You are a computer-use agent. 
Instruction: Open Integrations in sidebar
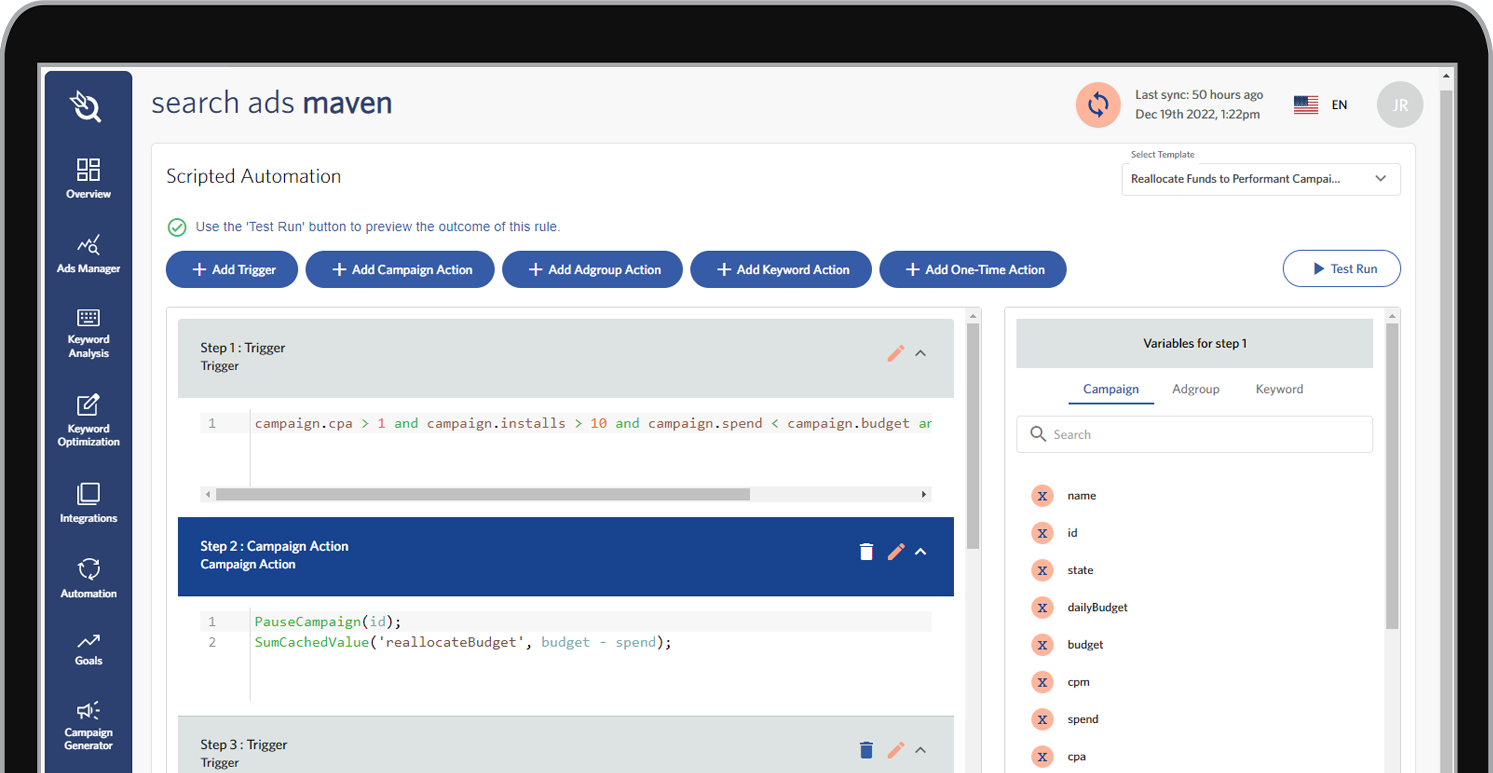coord(88,503)
